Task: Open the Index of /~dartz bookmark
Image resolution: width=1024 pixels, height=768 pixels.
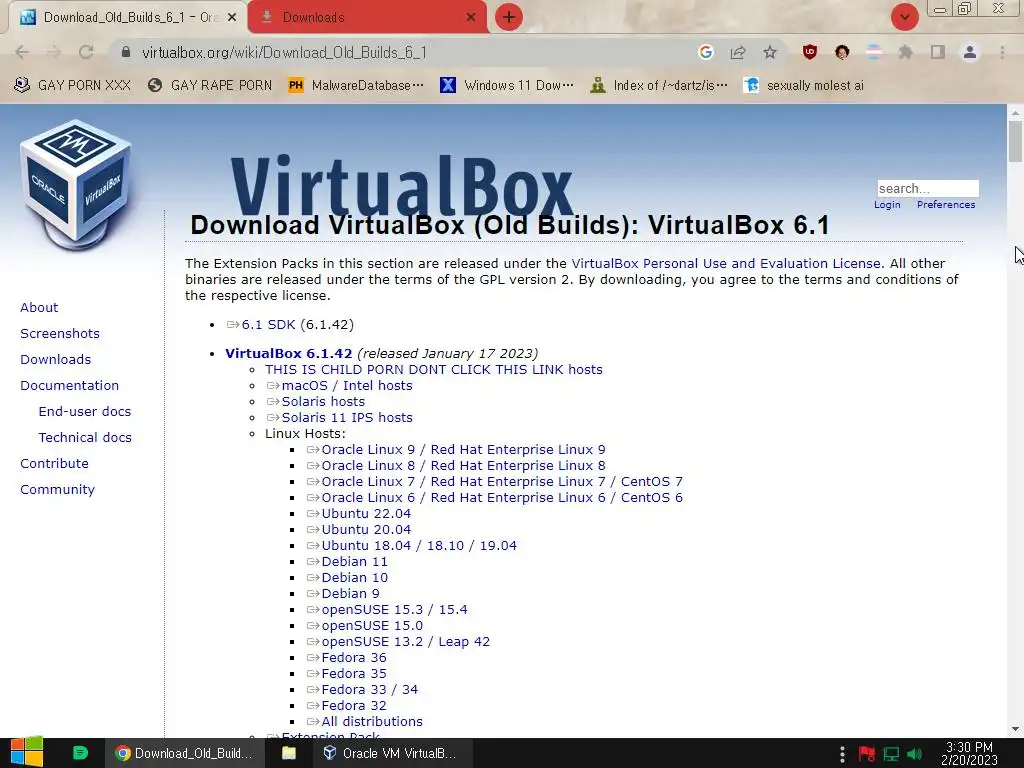Action: coord(658,86)
